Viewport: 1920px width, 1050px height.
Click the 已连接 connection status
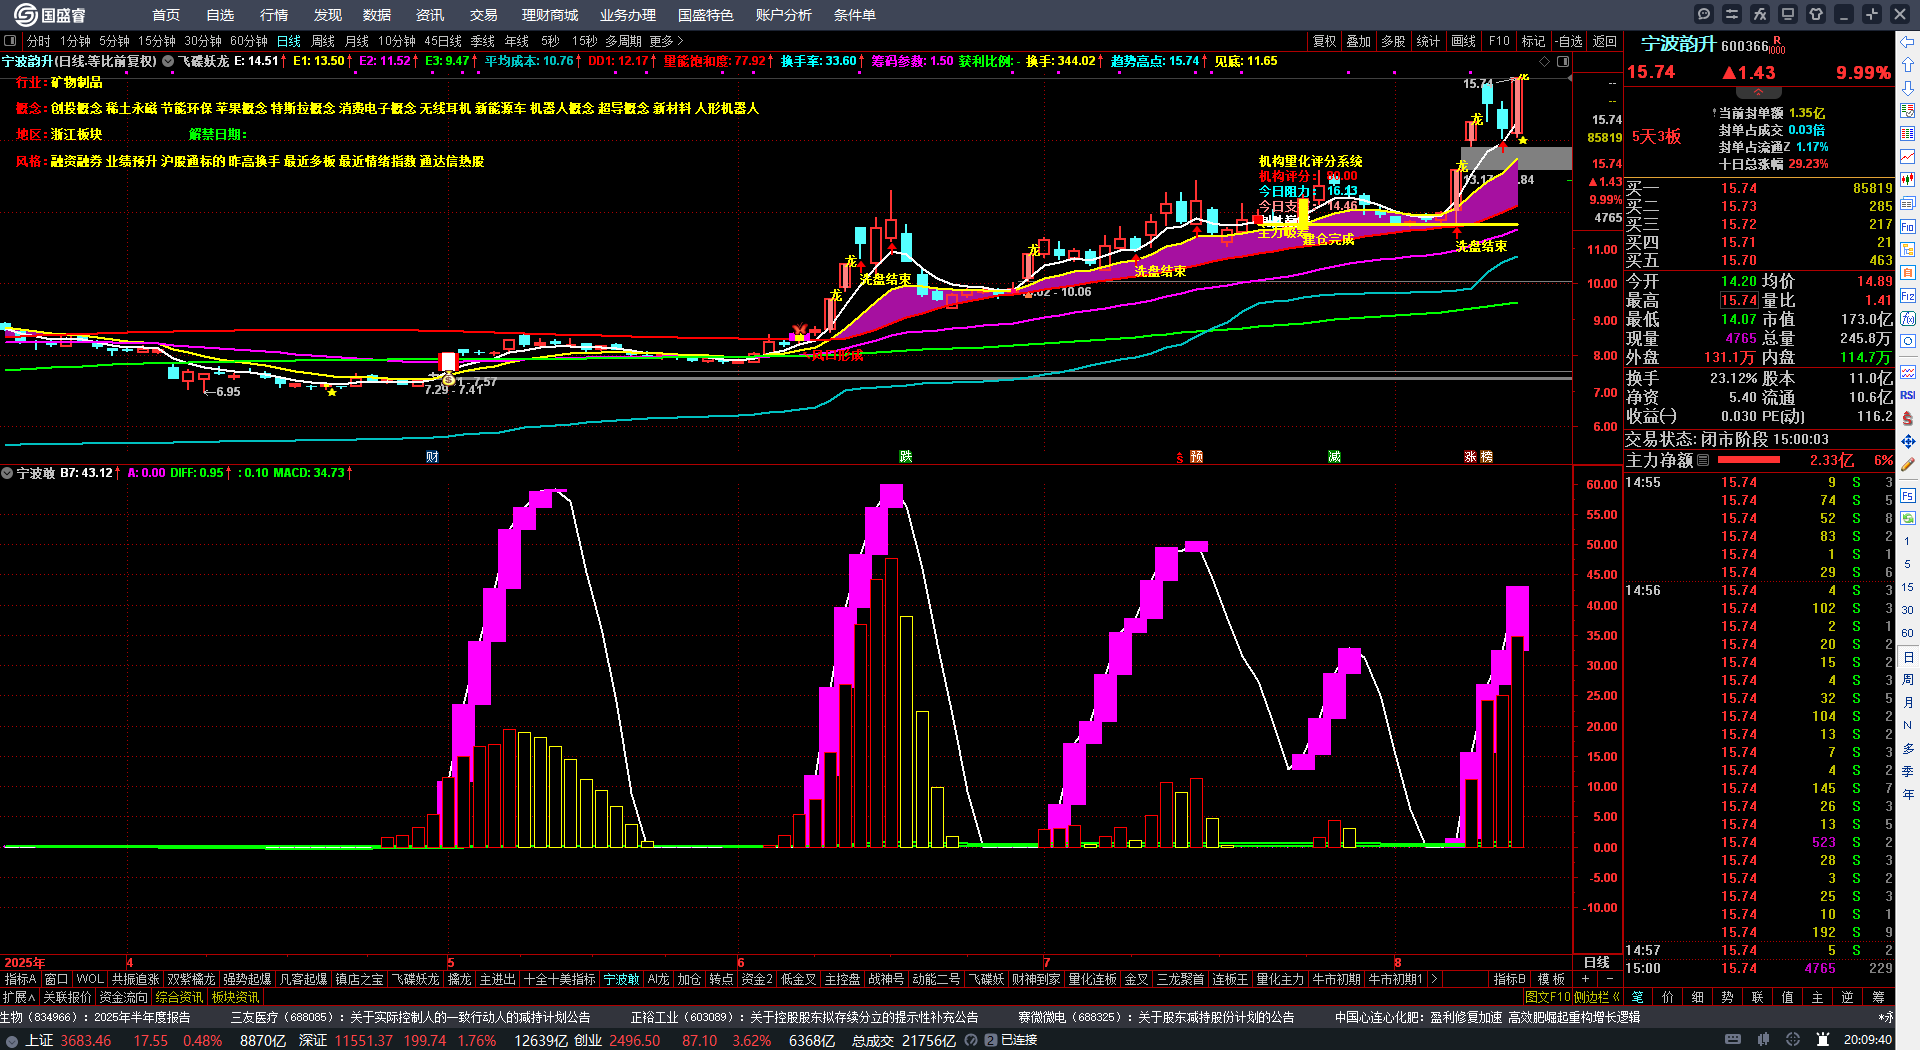pos(1018,1040)
